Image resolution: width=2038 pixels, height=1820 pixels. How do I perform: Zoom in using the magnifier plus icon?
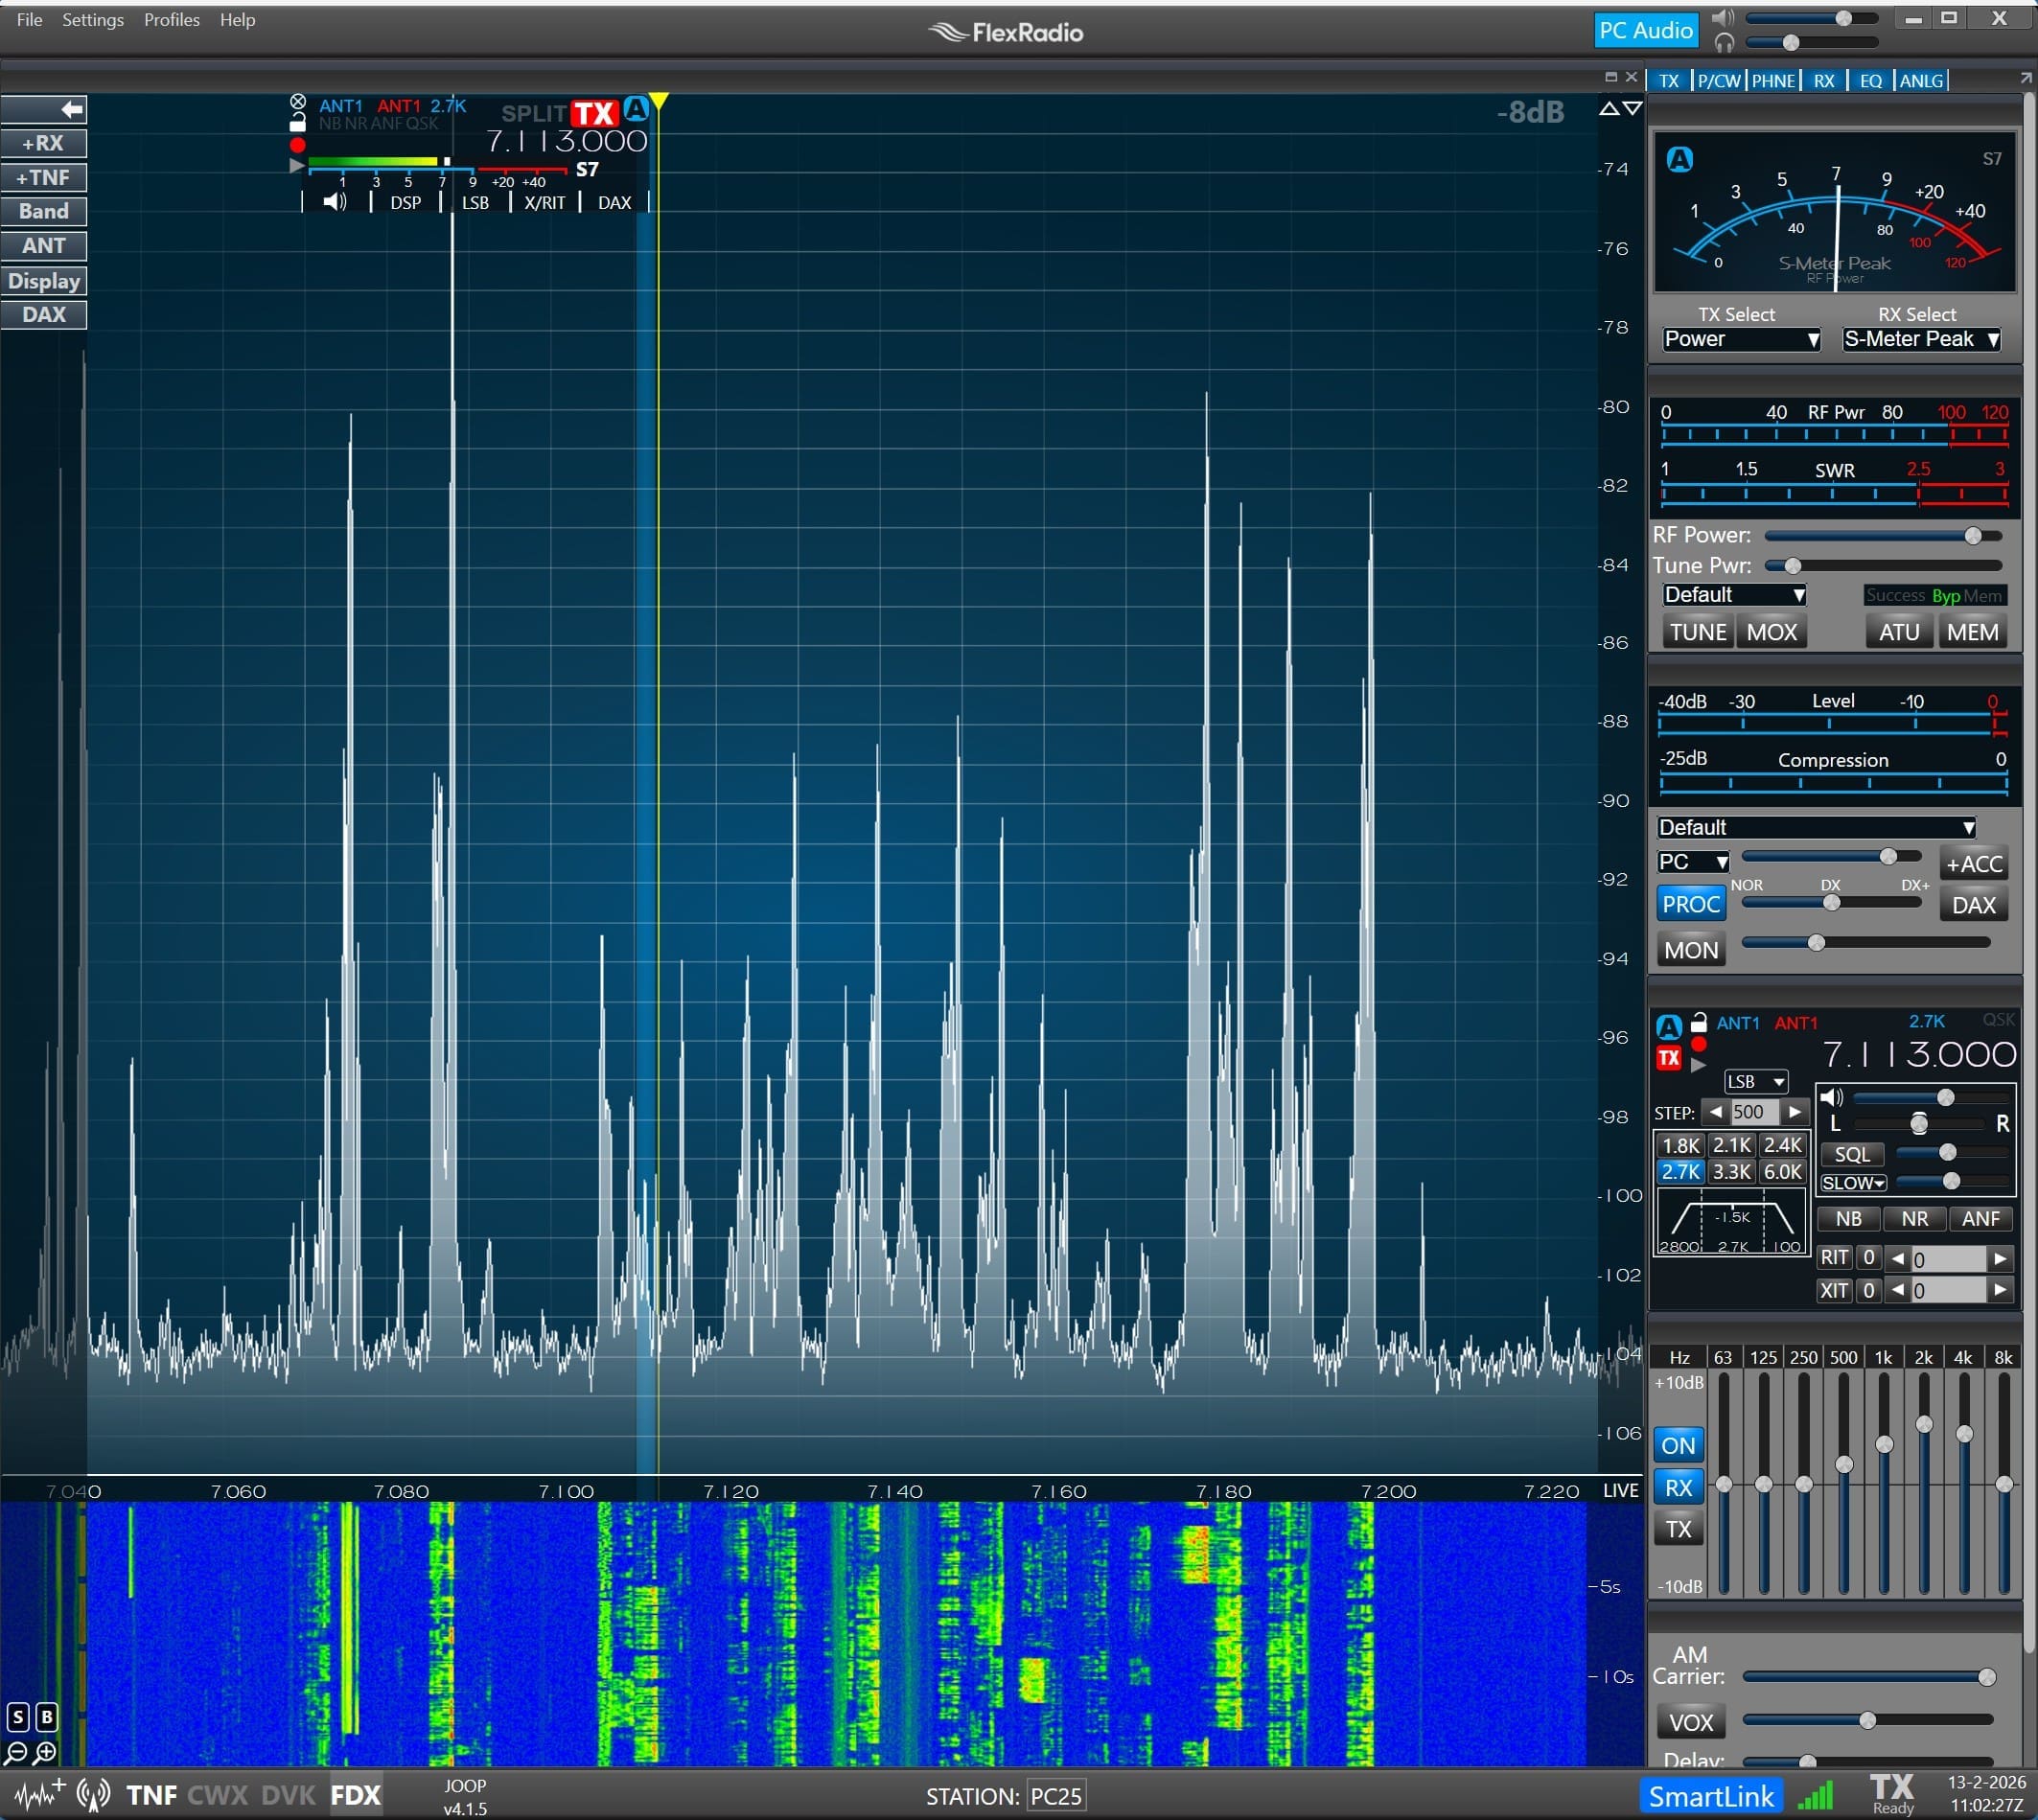[45, 1753]
